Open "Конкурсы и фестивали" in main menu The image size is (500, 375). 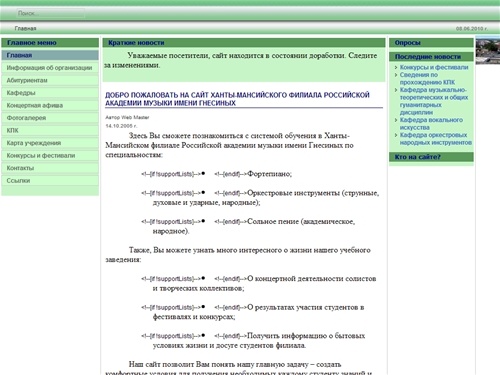50,156
